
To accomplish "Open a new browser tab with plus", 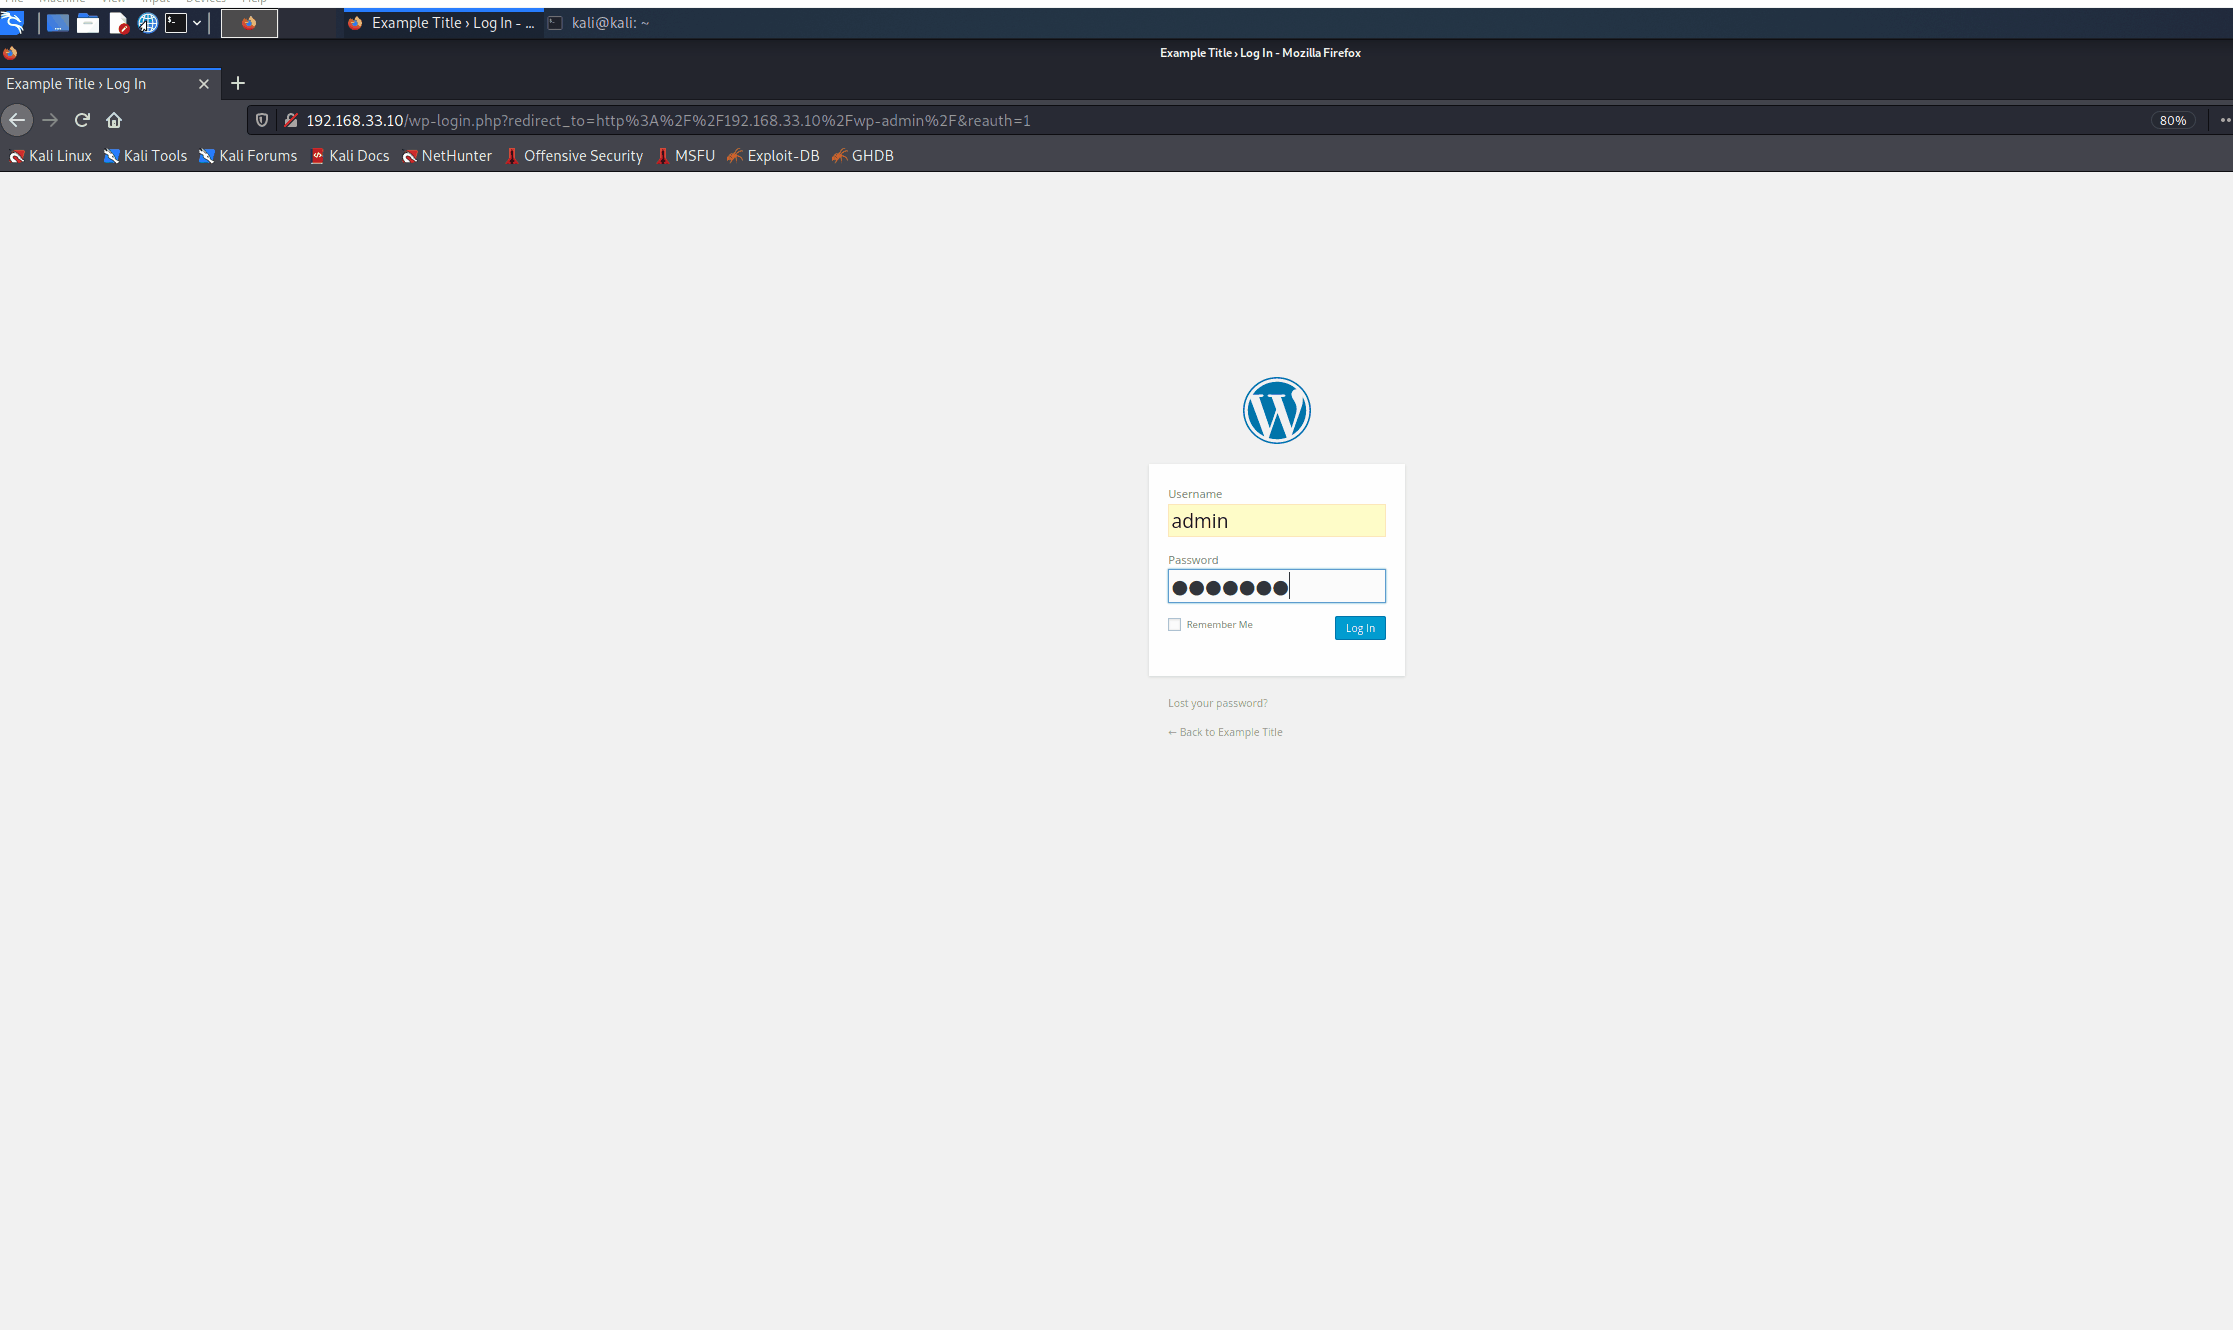I will pos(237,84).
